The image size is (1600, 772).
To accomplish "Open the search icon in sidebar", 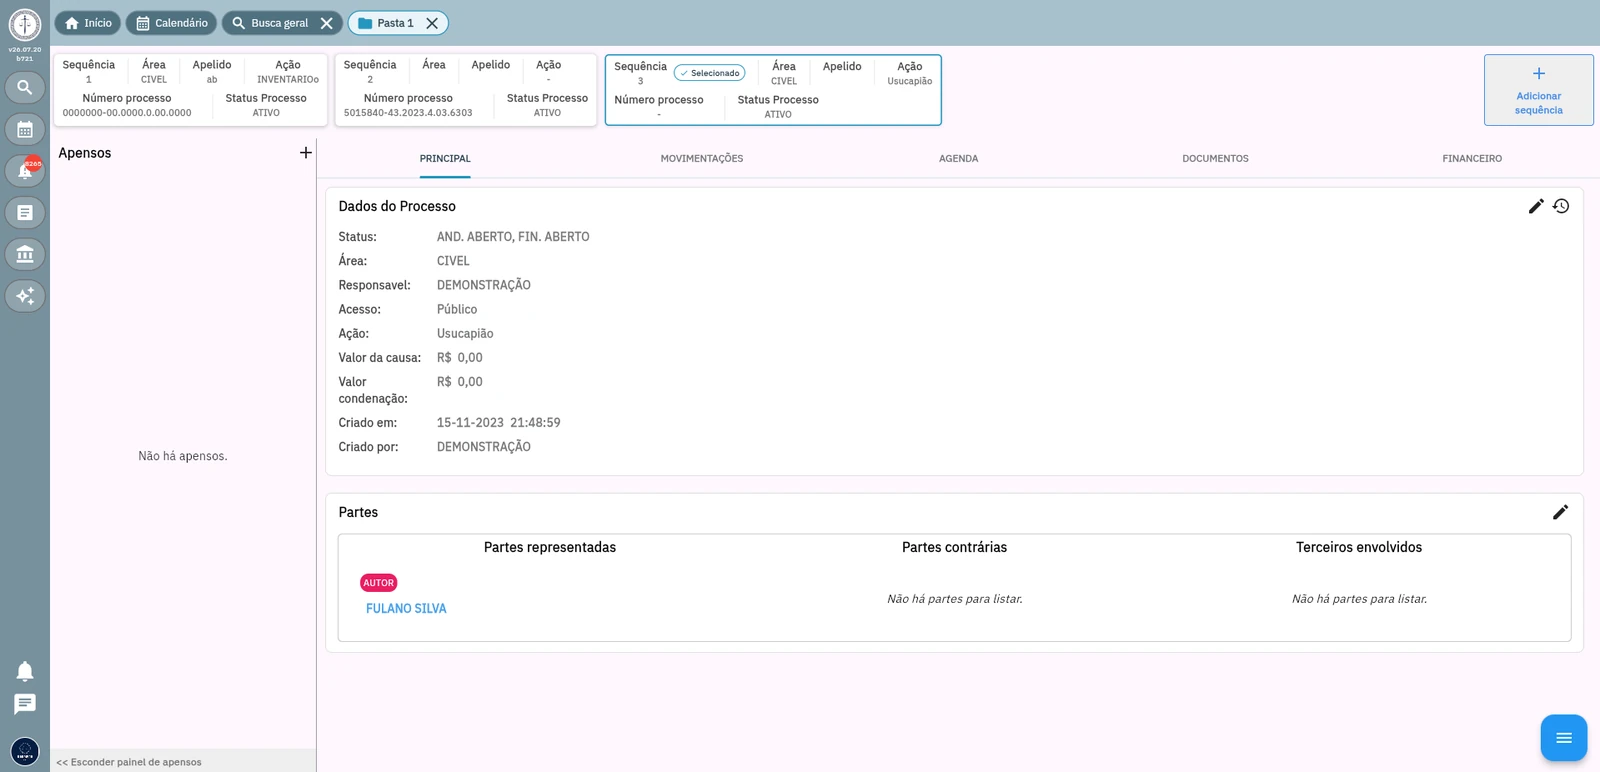I will [25, 88].
